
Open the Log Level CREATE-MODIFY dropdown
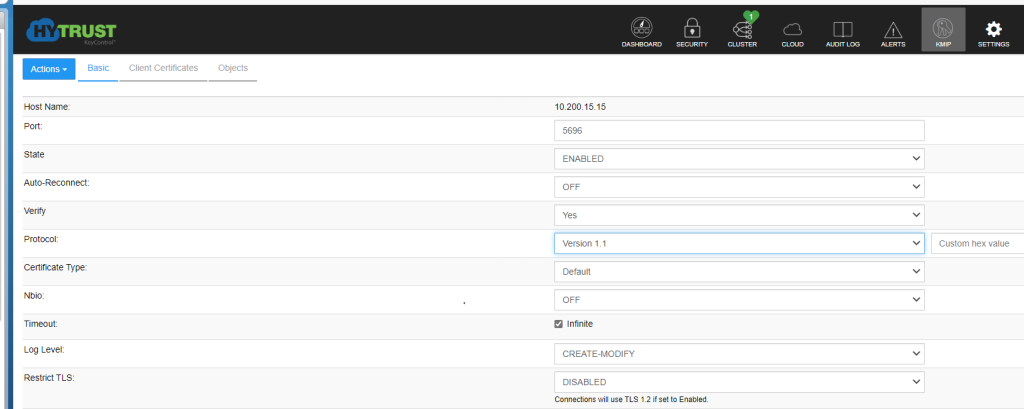click(x=738, y=353)
